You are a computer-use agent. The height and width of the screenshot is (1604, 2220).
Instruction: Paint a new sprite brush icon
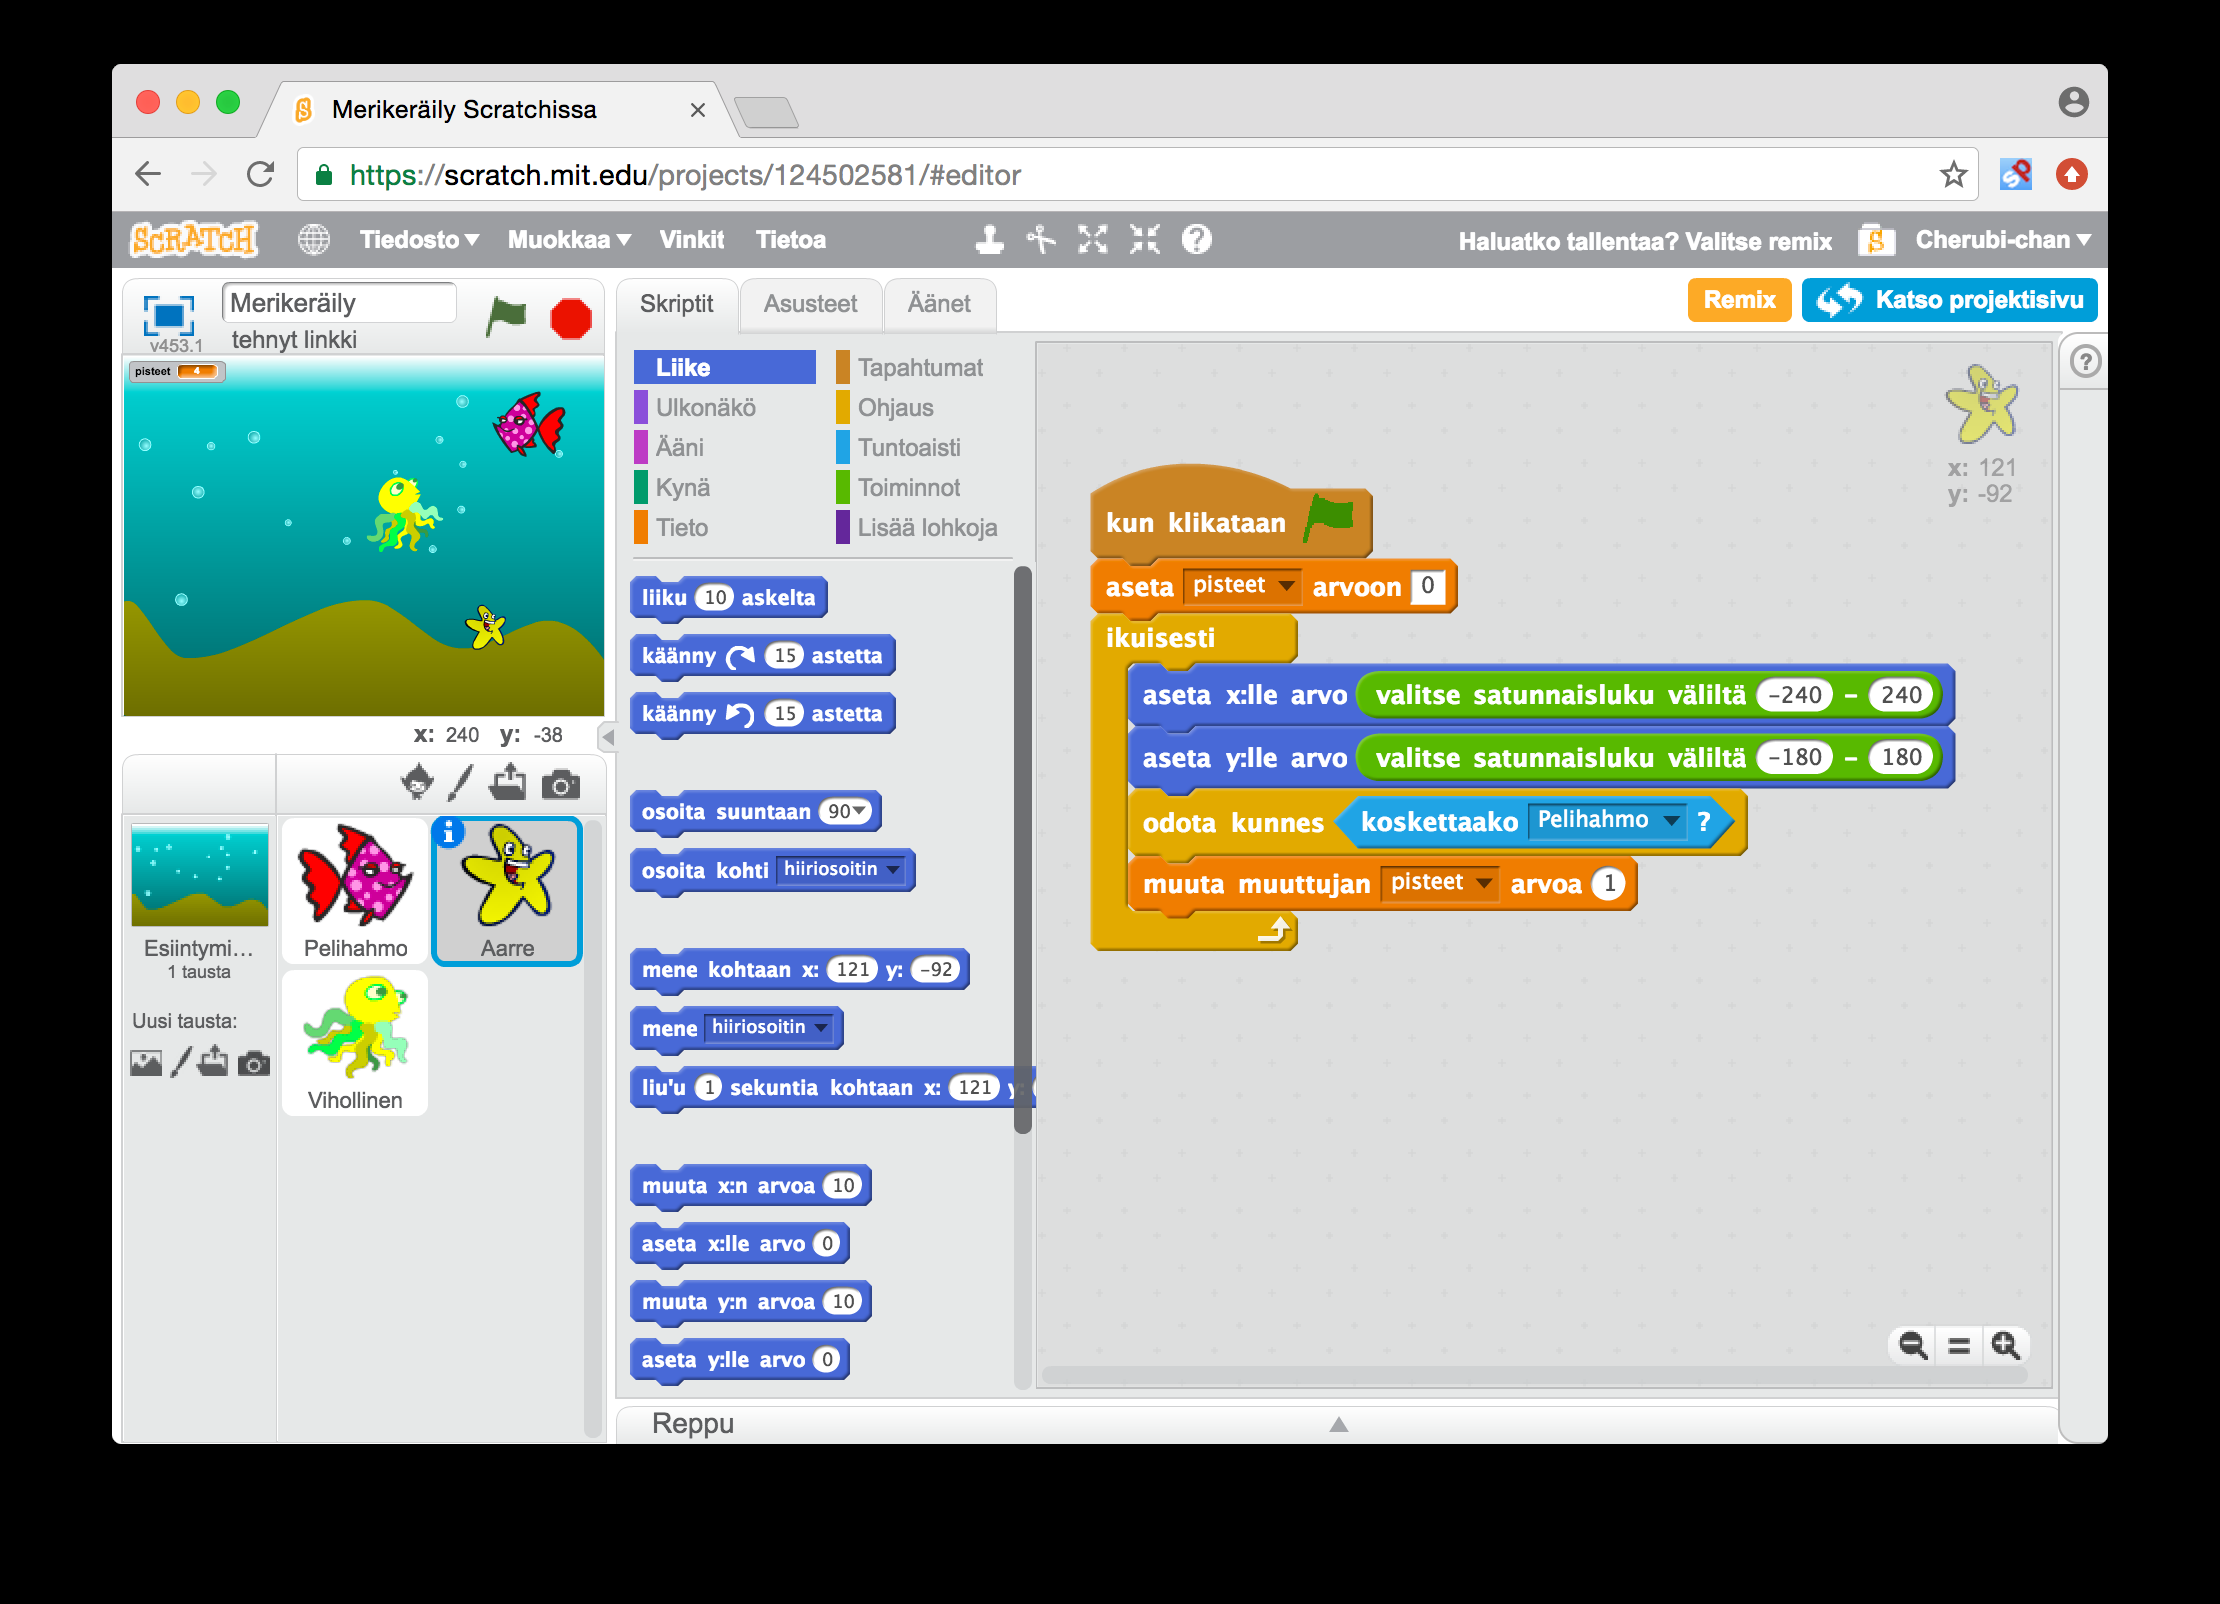point(460,783)
